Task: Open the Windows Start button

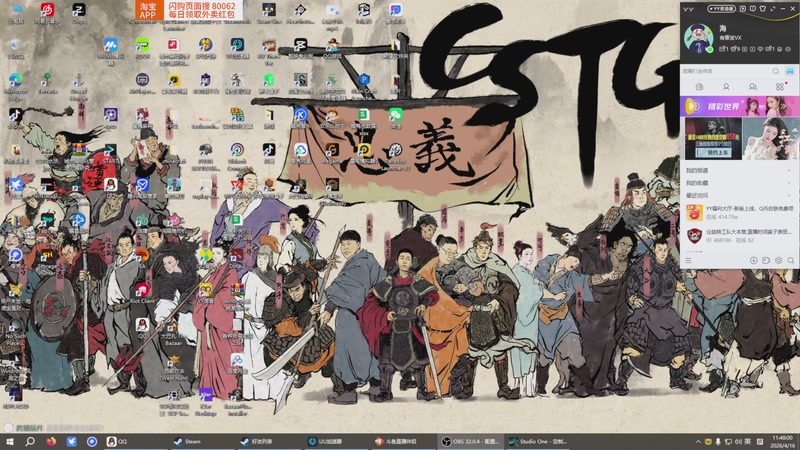Action: click(x=9, y=441)
